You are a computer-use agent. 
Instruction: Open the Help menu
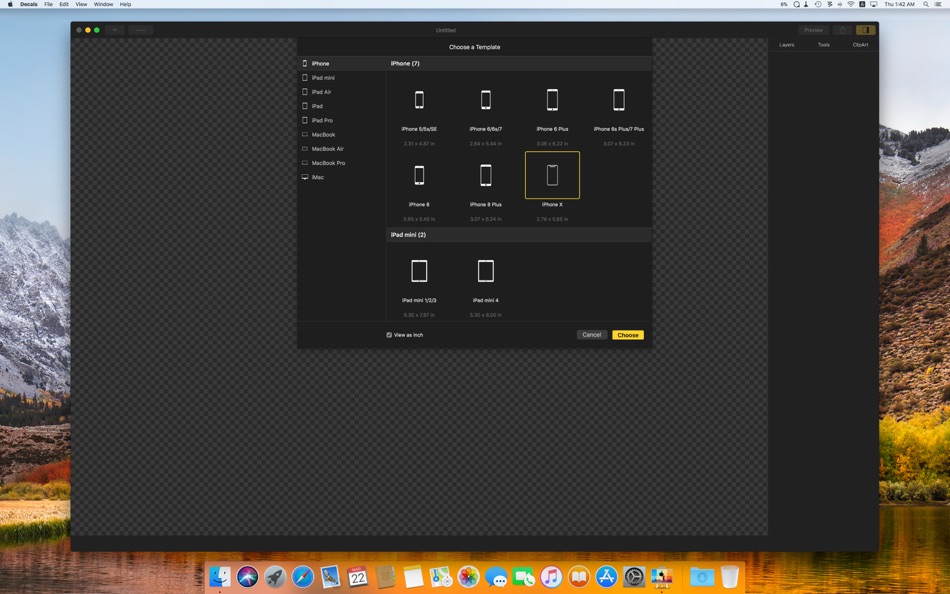(x=125, y=4)
